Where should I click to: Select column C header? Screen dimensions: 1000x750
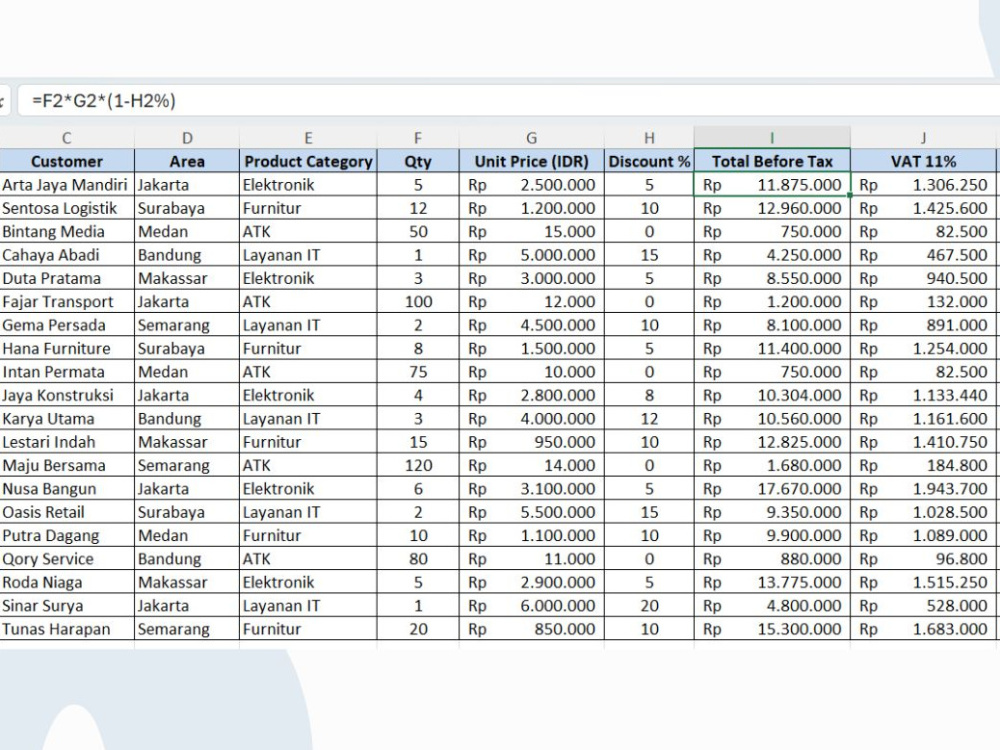tap(67, 138)
